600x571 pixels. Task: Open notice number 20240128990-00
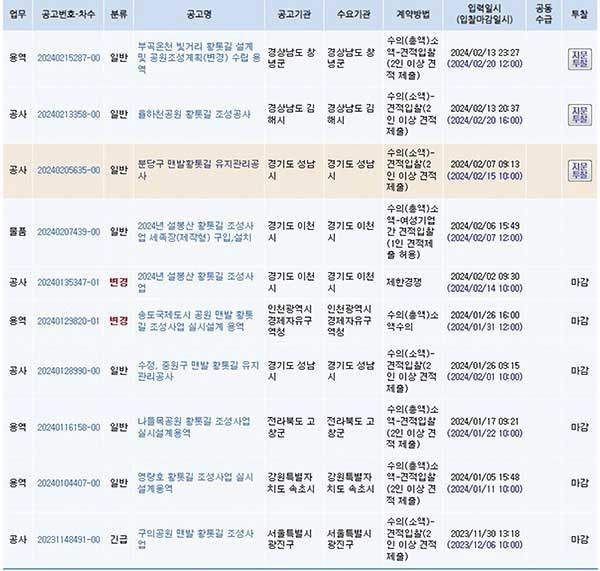click(x=68, y=371)
